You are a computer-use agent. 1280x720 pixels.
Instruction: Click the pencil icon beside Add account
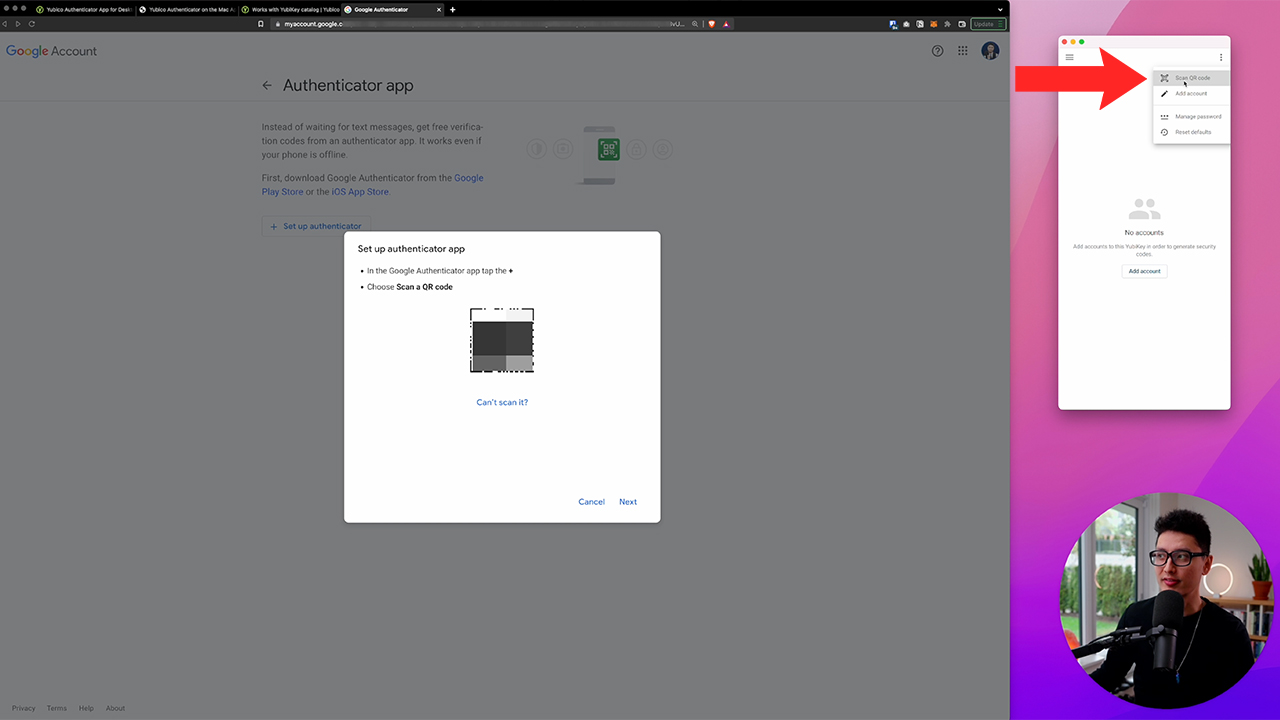click(x=1164, y=93)
